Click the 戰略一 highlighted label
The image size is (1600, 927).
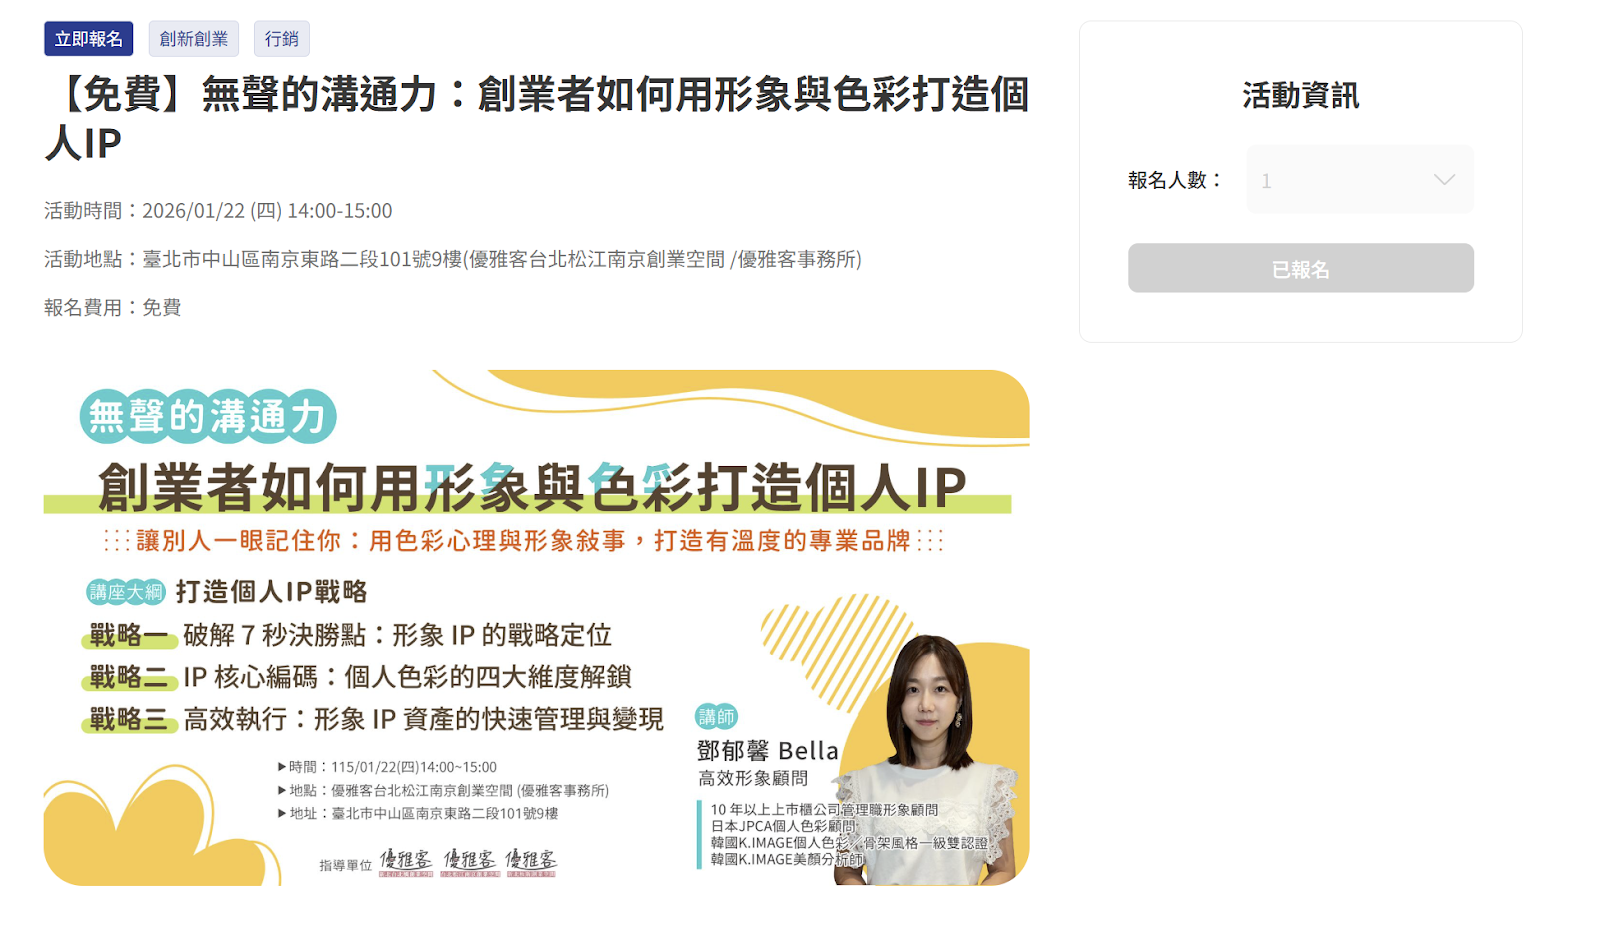pos(129,635)
